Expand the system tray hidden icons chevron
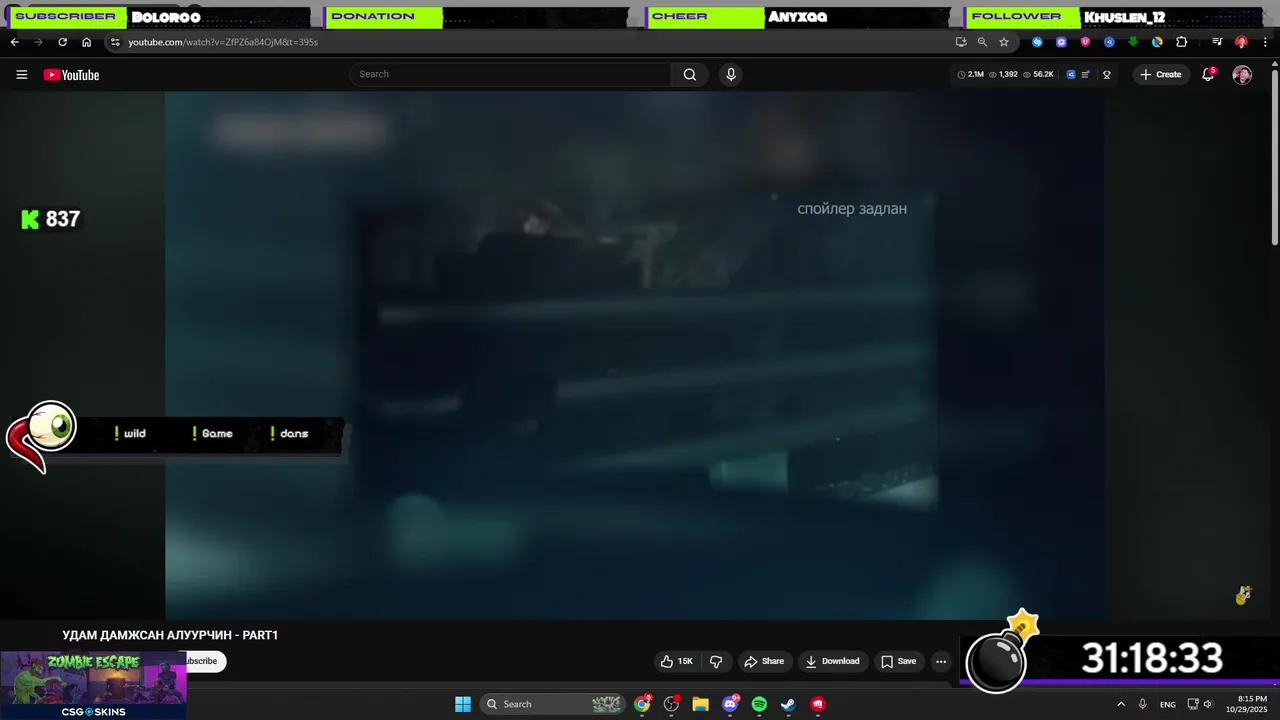1280x720 pixels. click(1121, 704)
